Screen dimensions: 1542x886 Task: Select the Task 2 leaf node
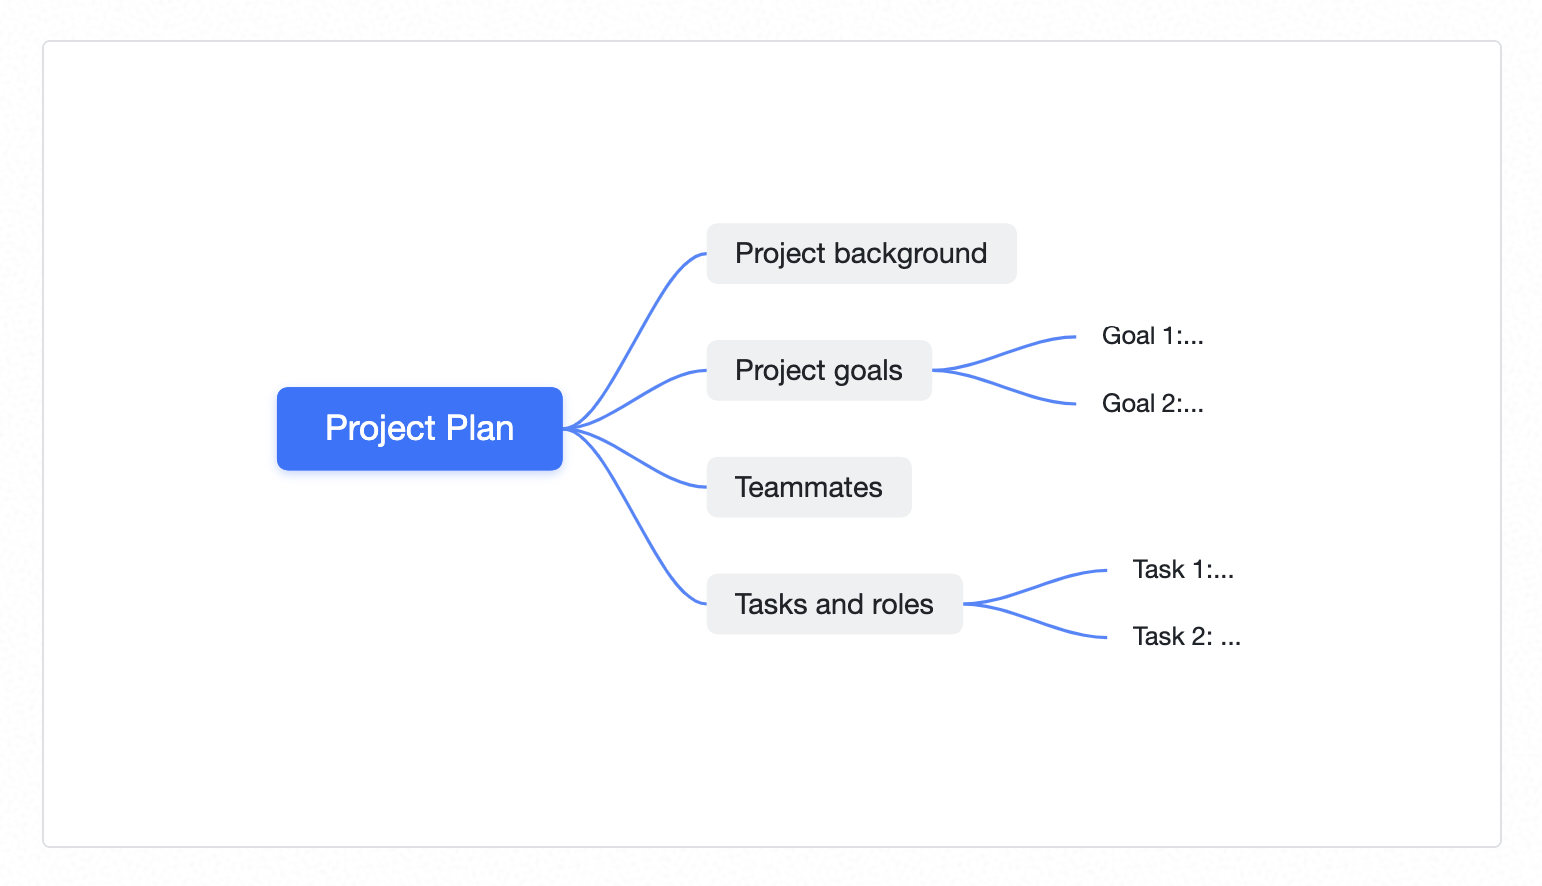[1186, 637]
